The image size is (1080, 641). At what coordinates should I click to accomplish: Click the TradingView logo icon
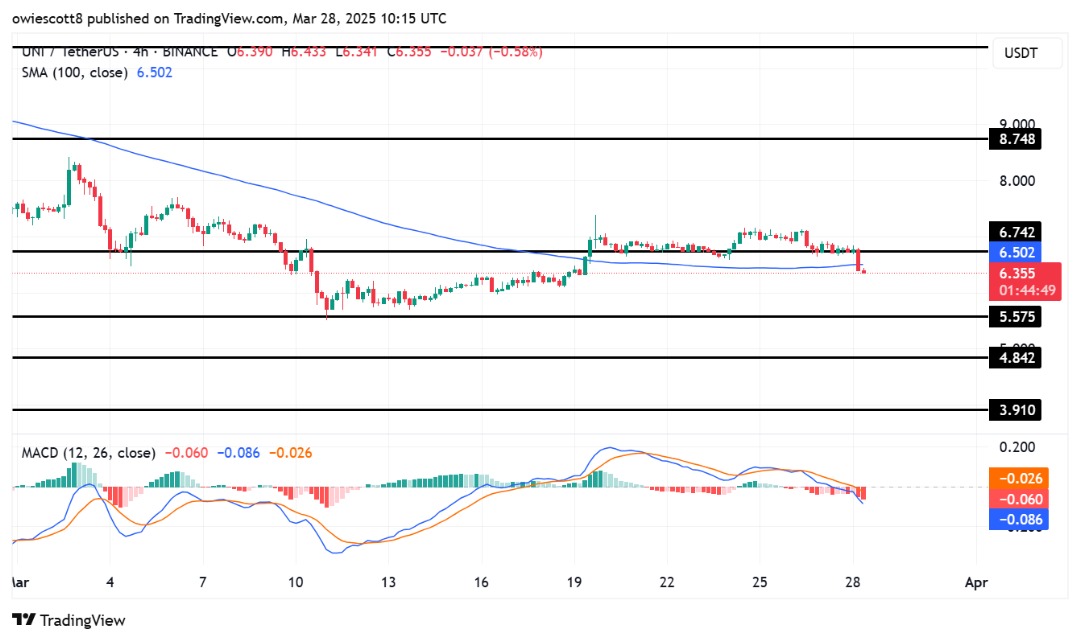pyautogui.click(x=24, y=620)
